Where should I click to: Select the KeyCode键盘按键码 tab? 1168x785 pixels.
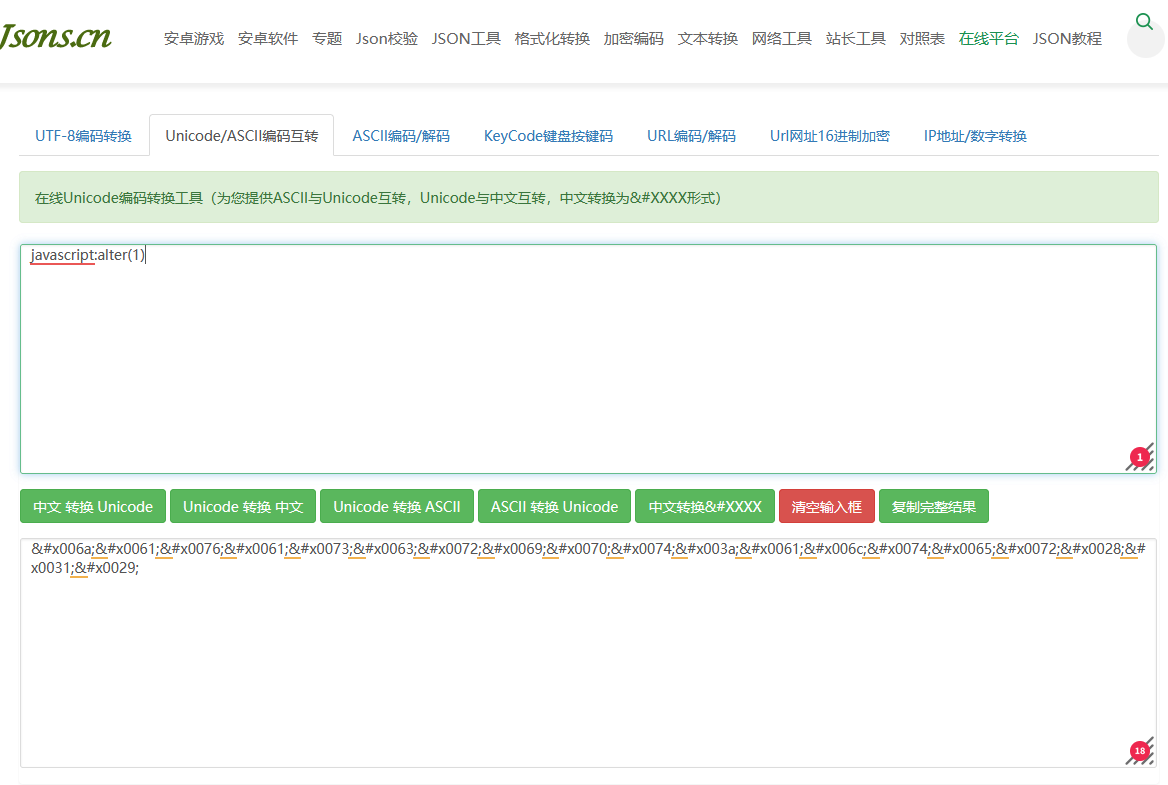pos(548,135)
